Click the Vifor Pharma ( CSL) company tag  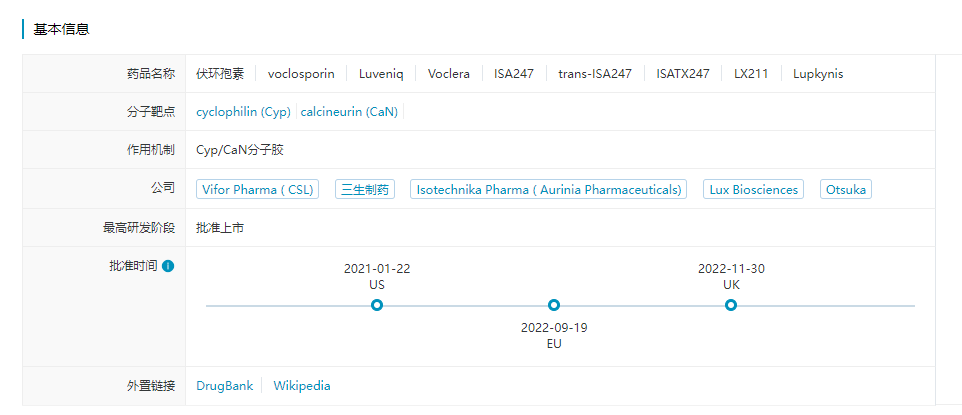[x=258, y=189]
